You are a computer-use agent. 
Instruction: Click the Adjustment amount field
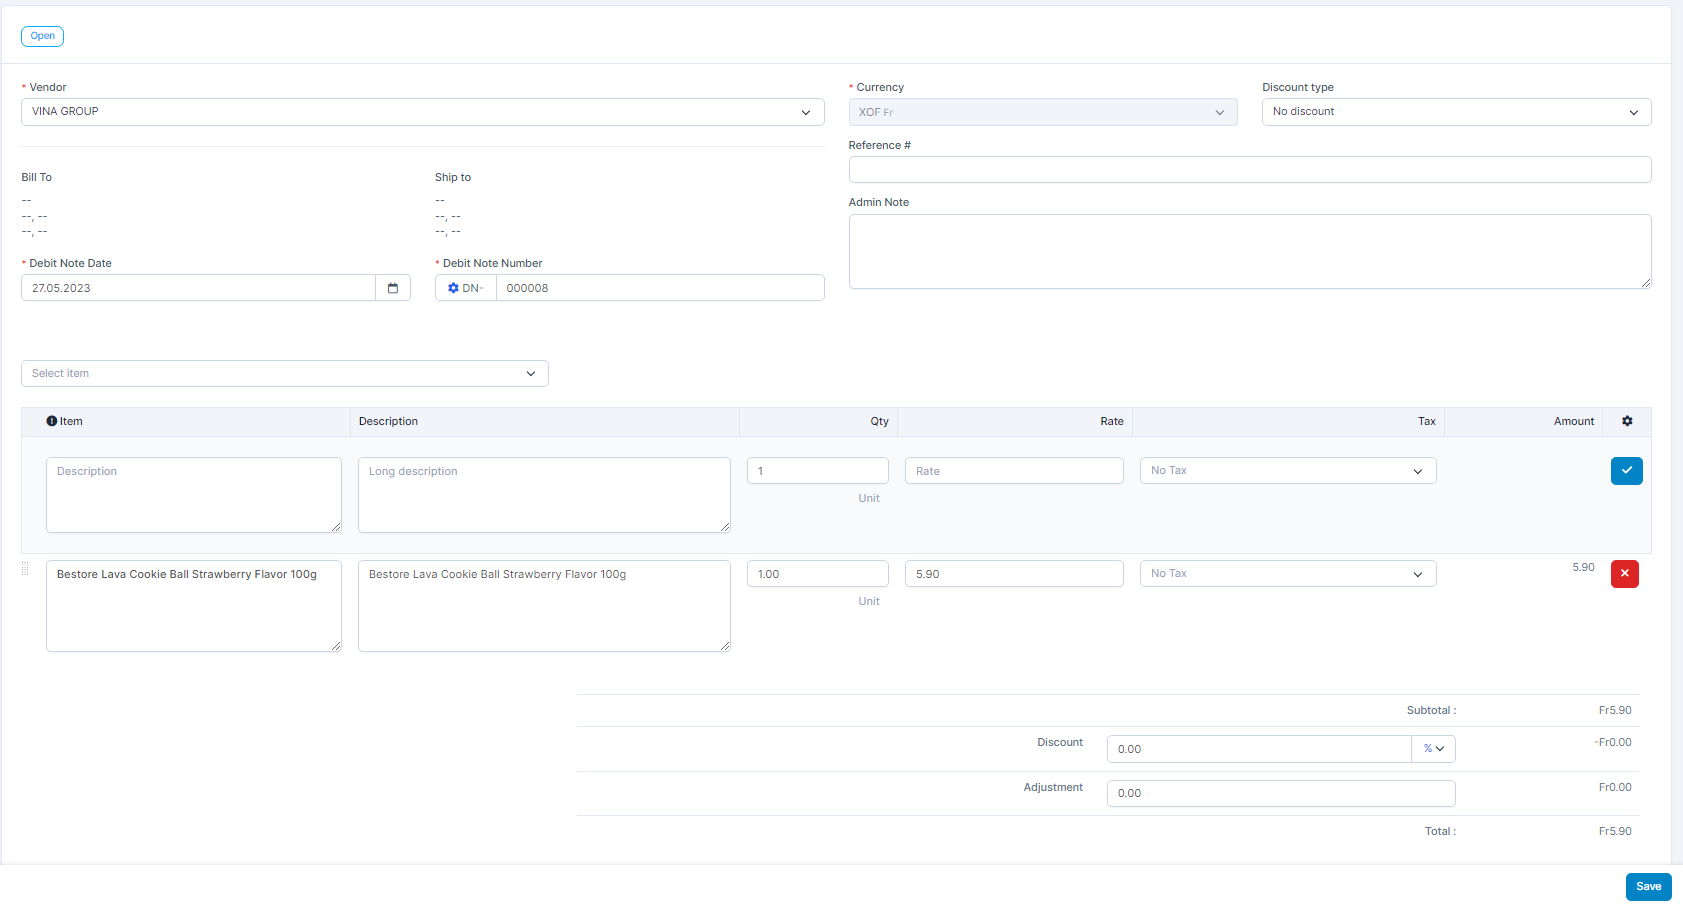coord(1280,794)
